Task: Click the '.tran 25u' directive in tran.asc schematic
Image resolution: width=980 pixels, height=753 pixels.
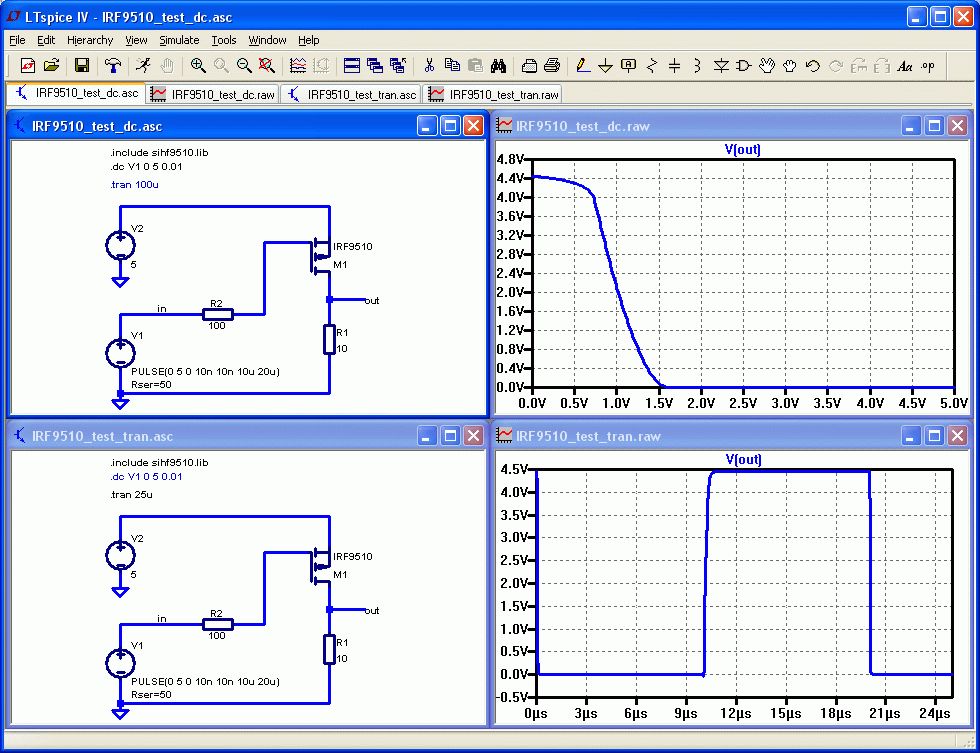Action: [x=131, y=494]
